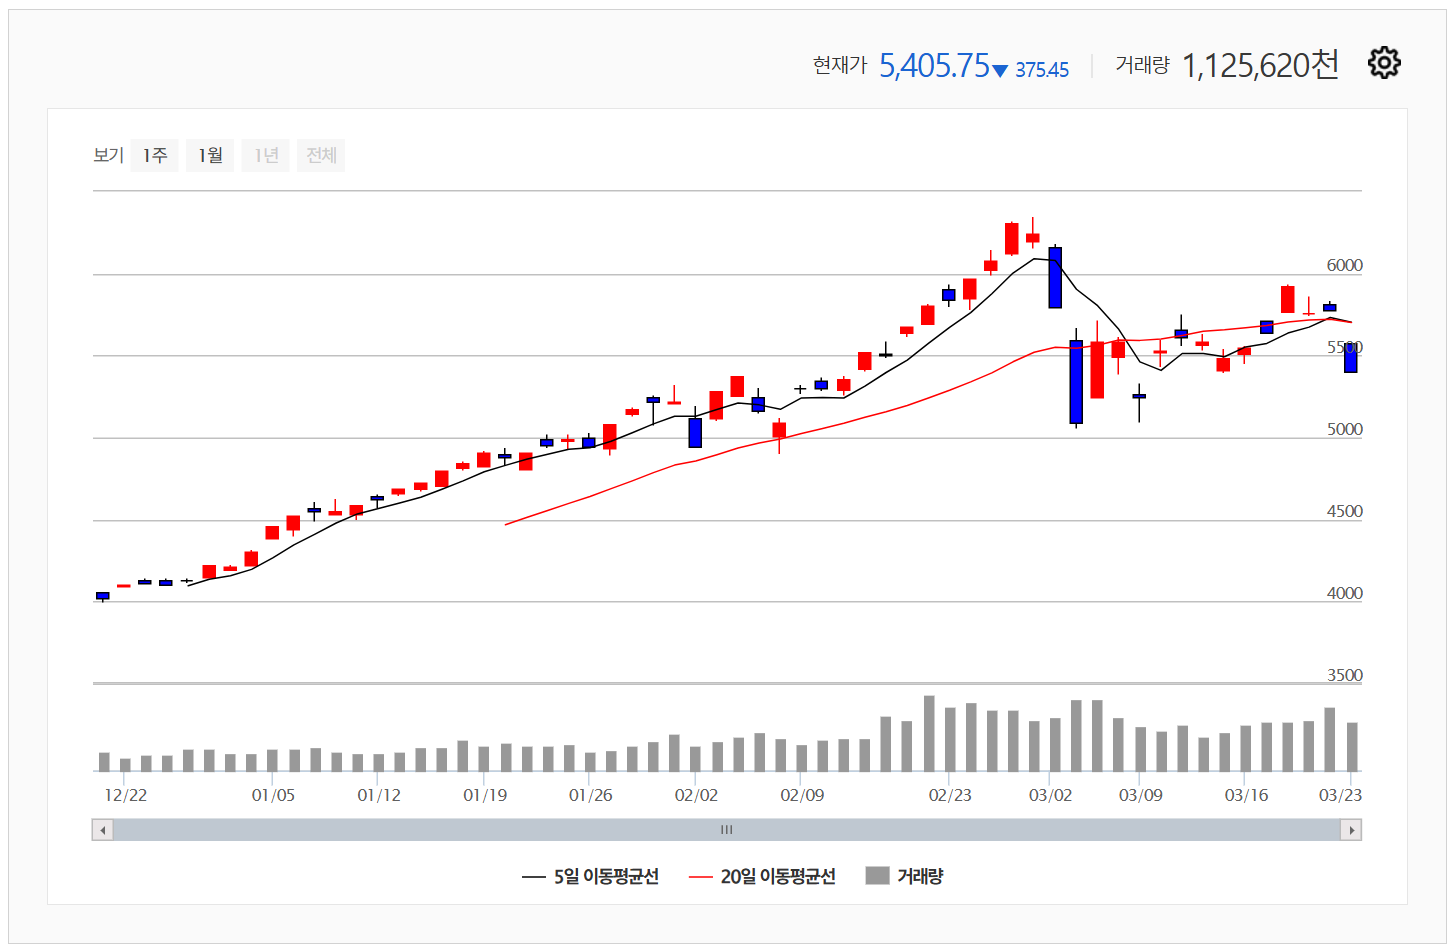This screenshot has width=1454, height=947.
Task: Click the 01/26 date axis label
Action: [591, 795]
